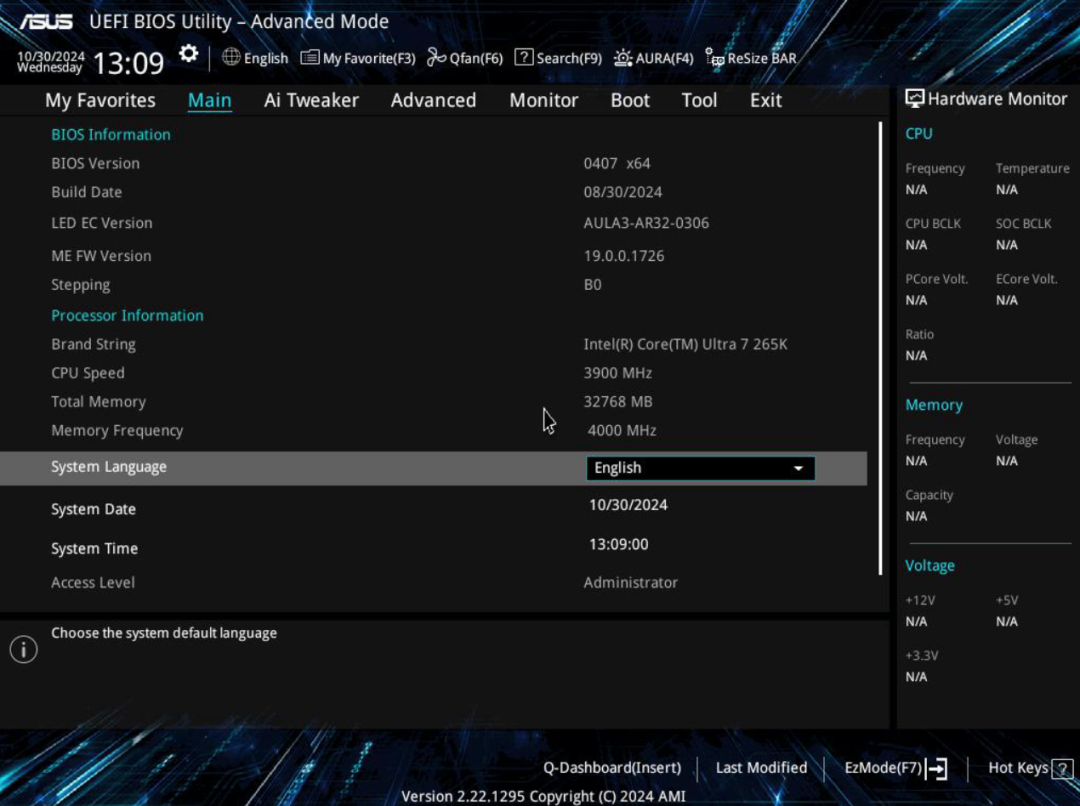Click the System Date value field

click(628, 505)
